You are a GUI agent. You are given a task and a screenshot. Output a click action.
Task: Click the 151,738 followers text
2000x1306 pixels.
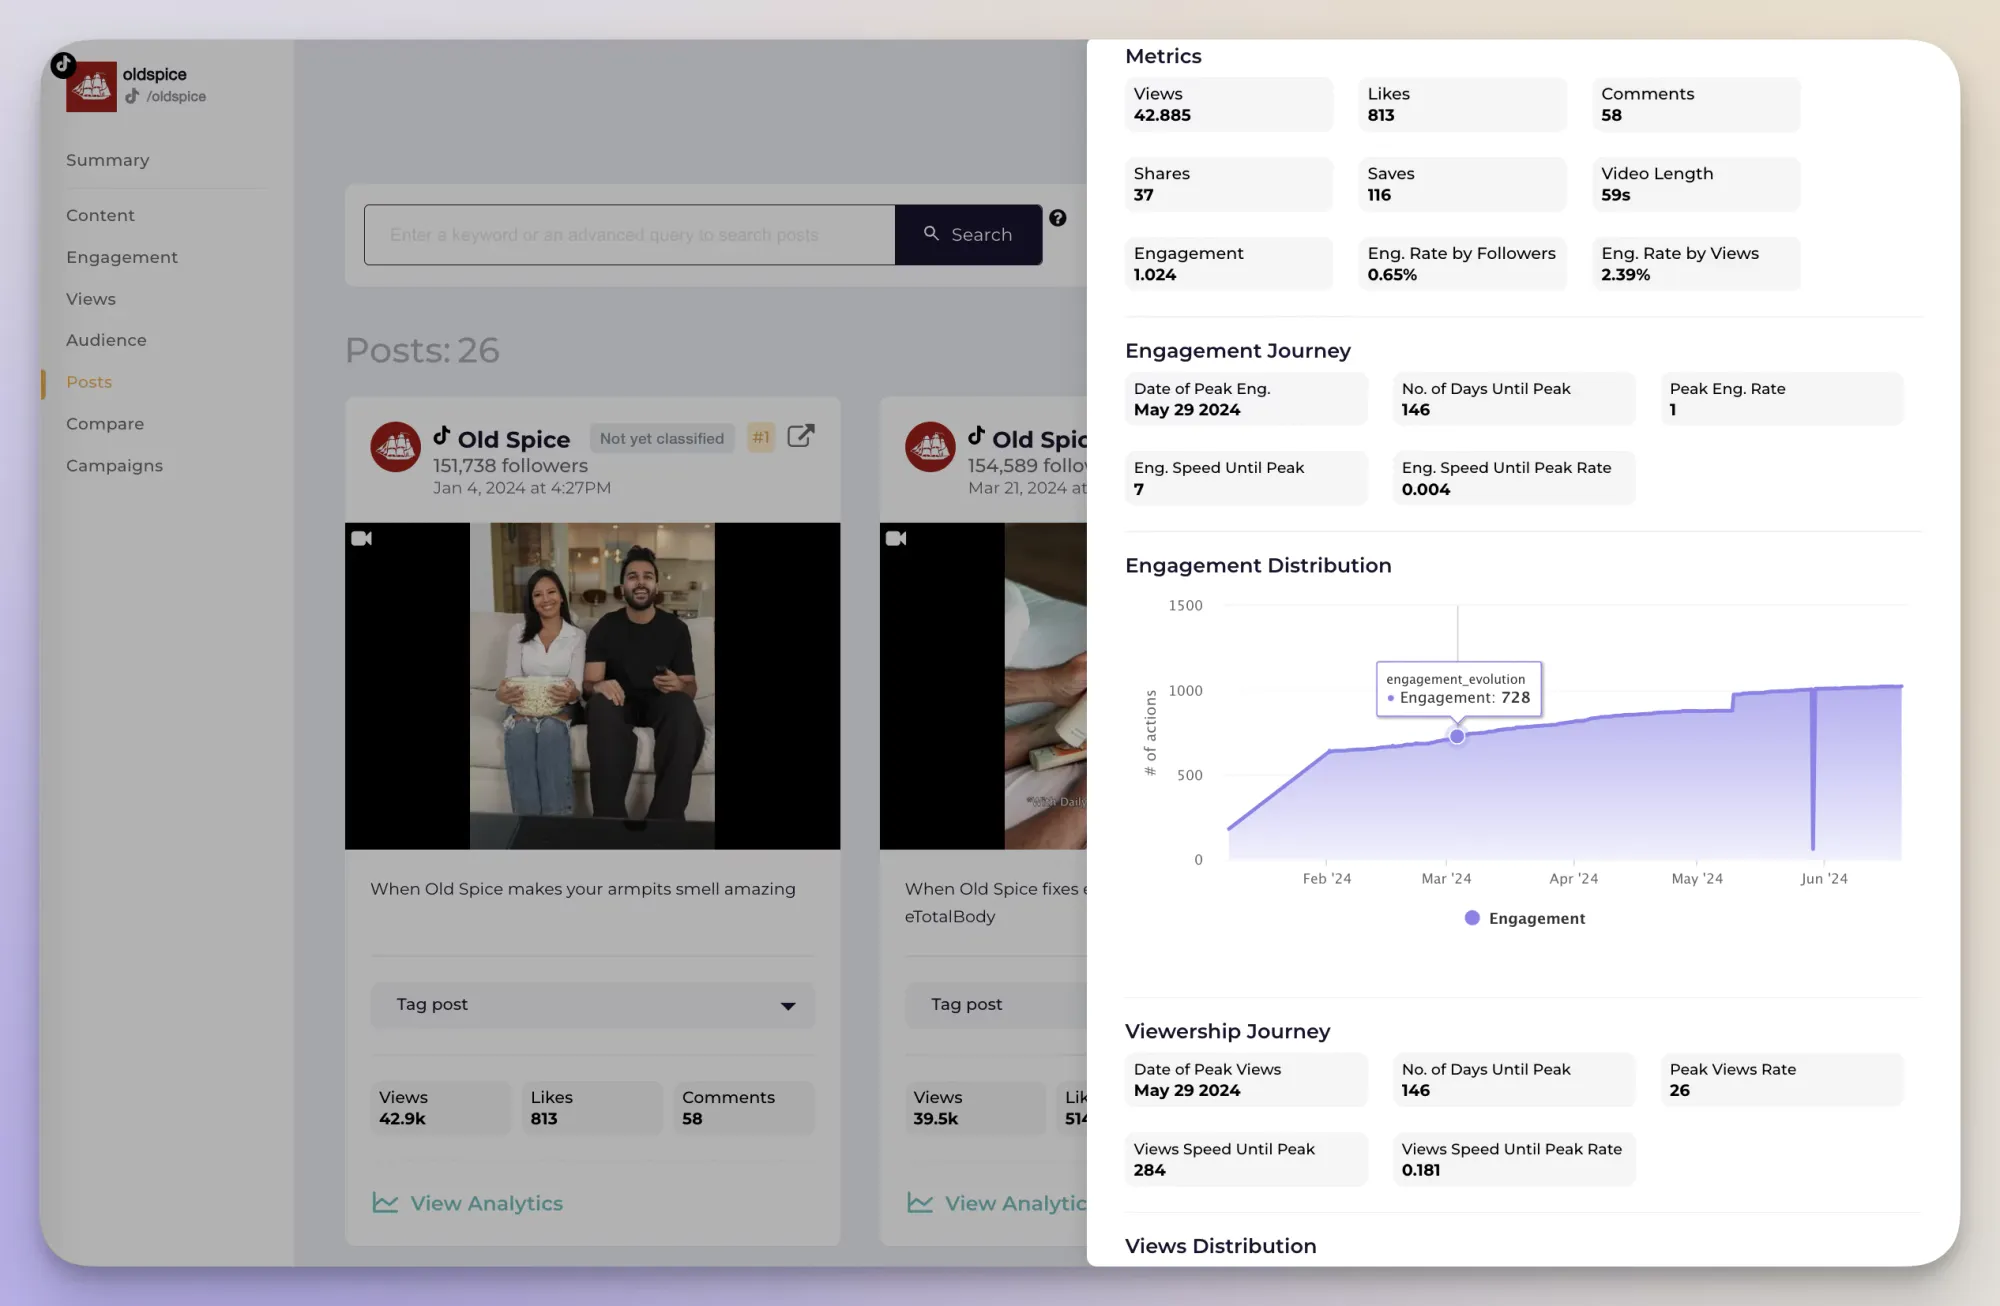click(510, 466)
